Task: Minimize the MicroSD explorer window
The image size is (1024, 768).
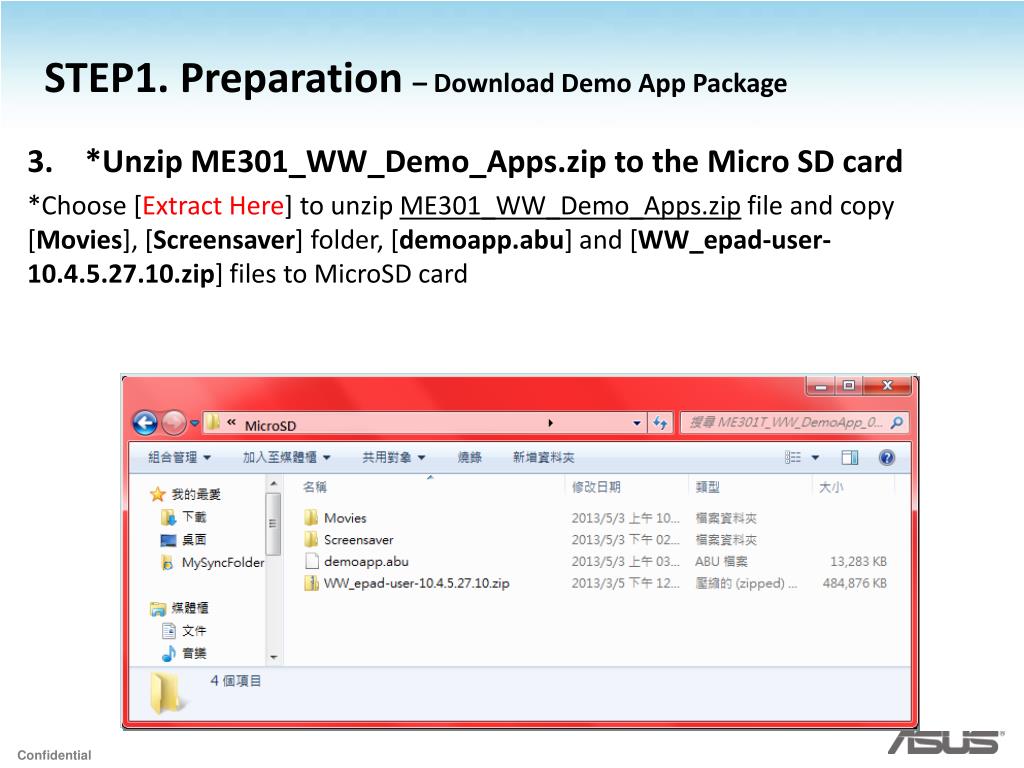Action: click(x=821, y=386)
